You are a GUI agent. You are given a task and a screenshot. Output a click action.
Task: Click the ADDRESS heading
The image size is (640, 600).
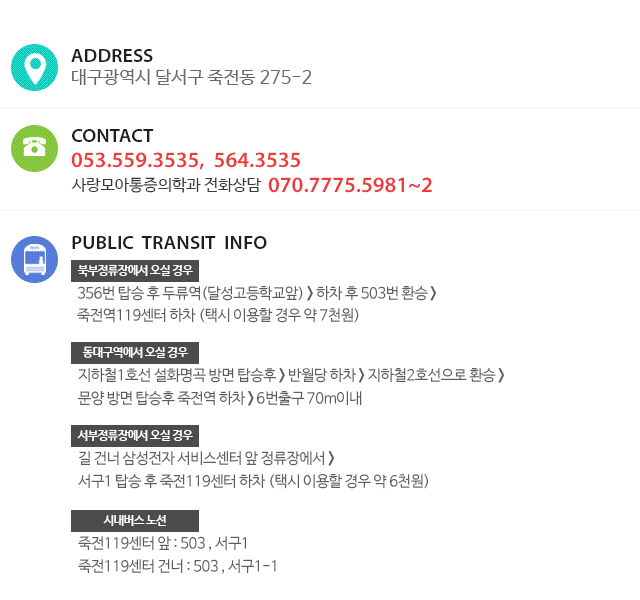click(112, 56)
